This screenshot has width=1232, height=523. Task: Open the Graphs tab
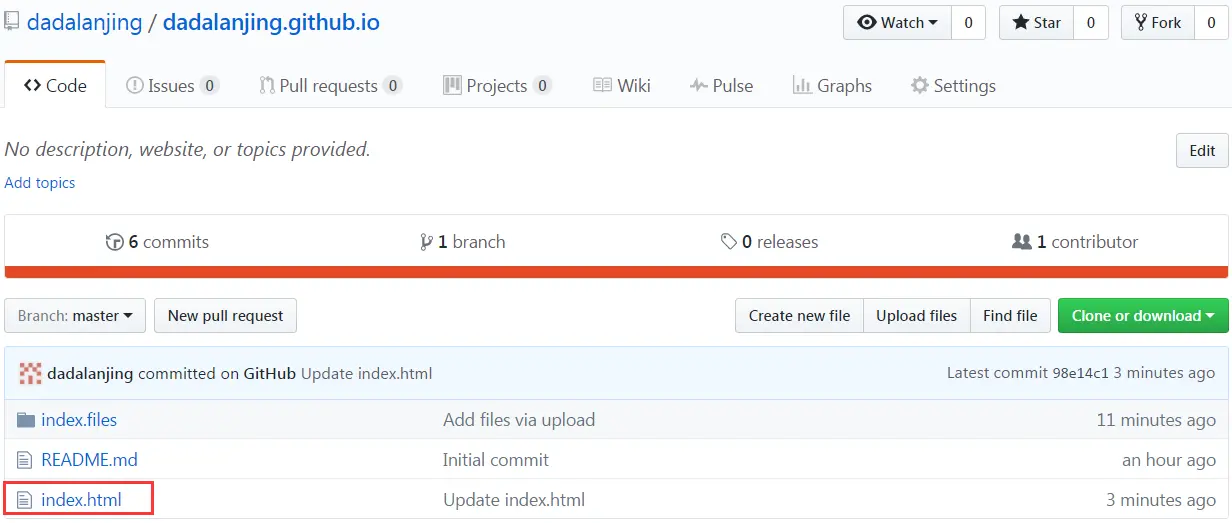point(832,86)
